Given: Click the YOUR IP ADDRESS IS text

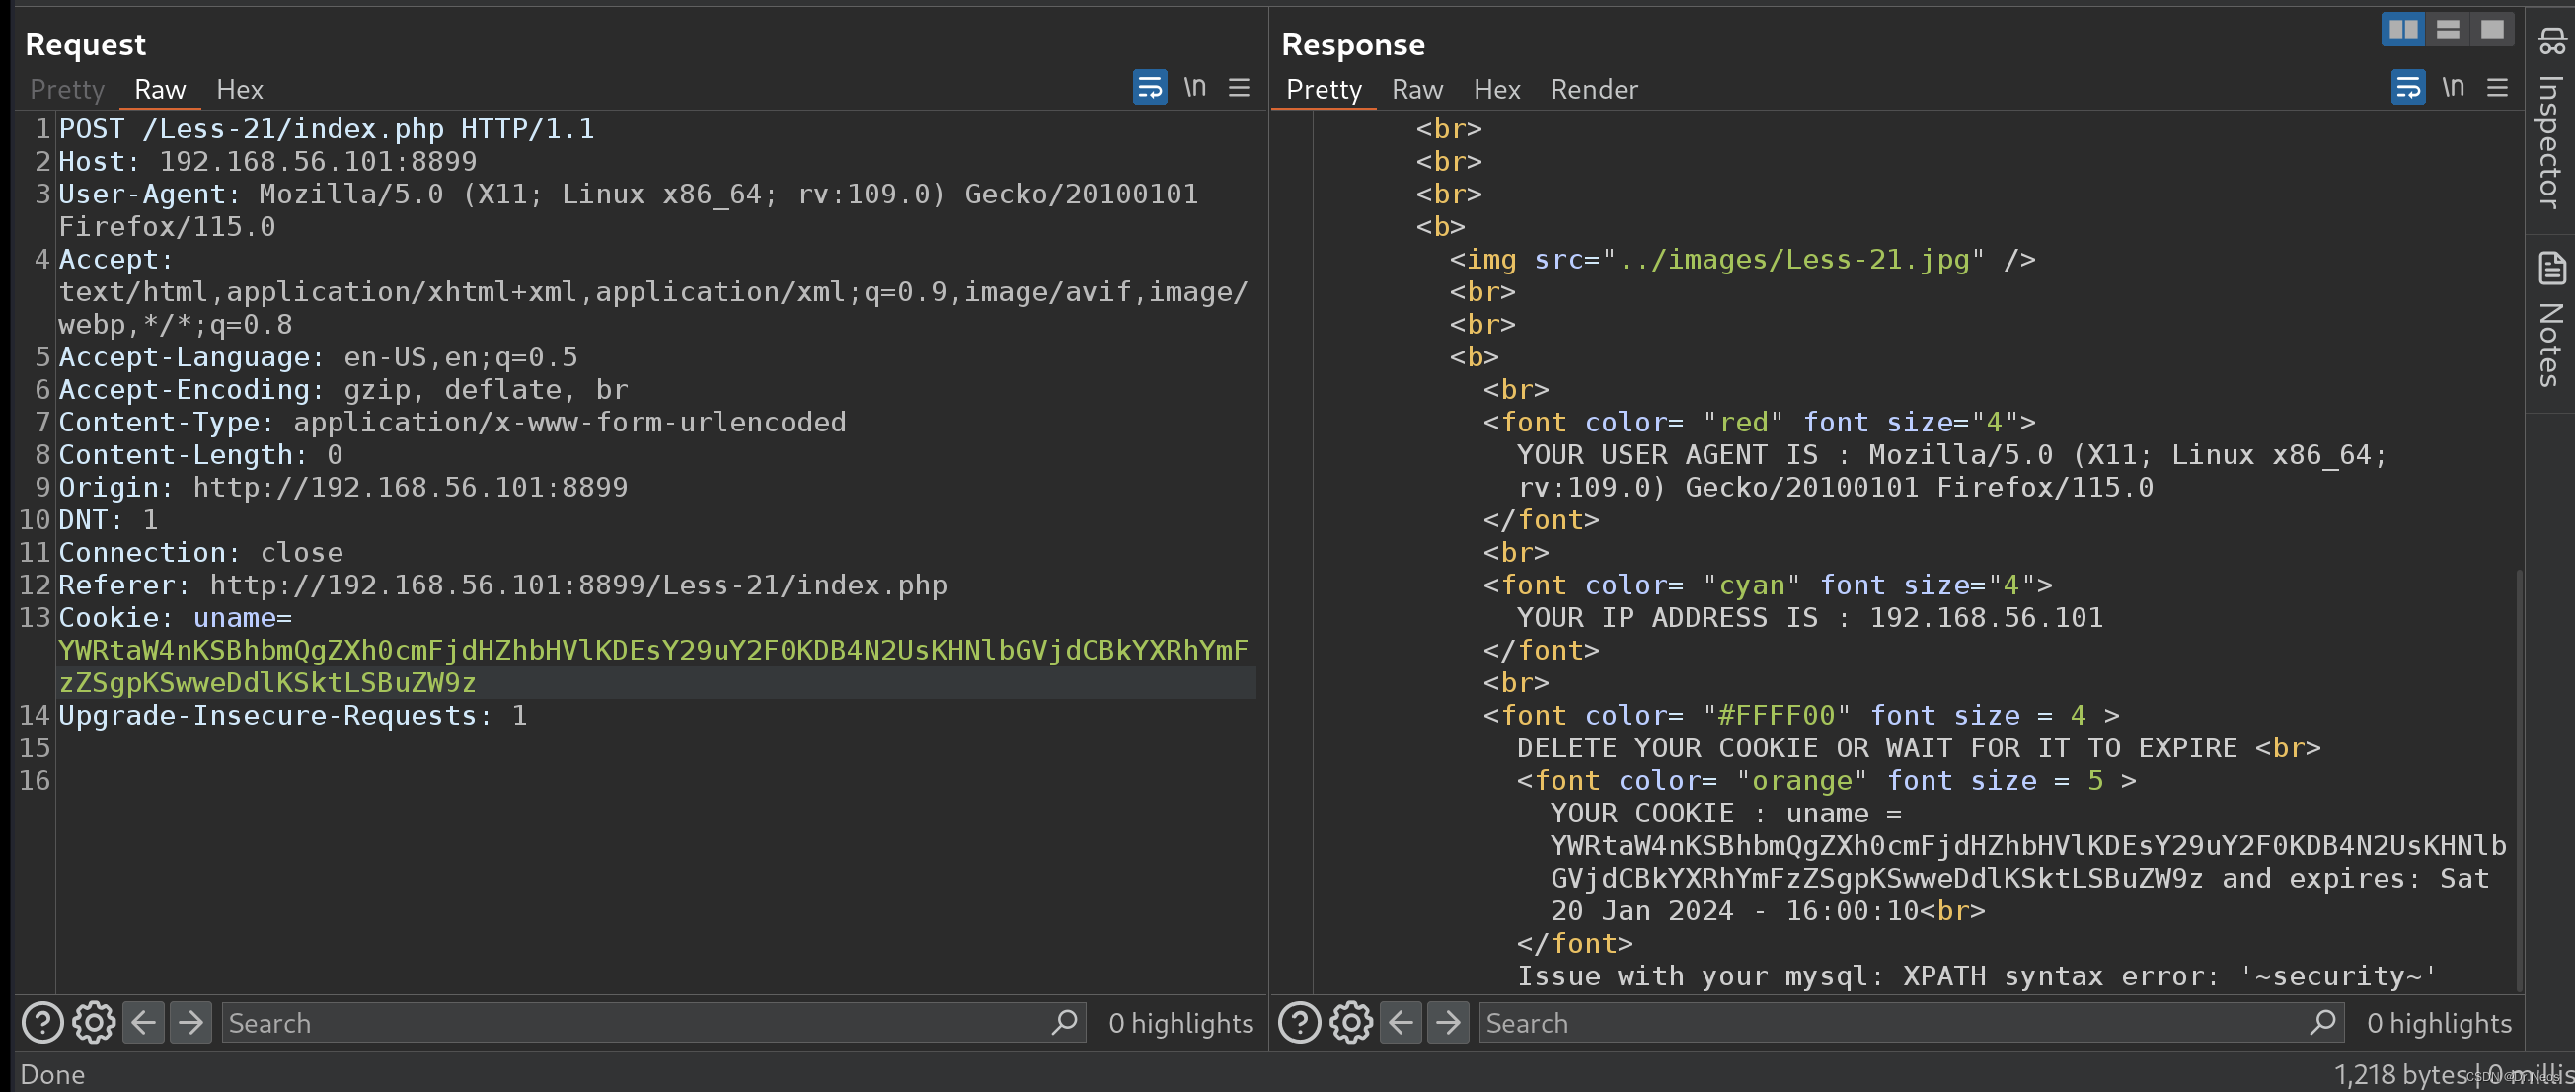Looking at the screenshot, I should tap(1810, 617).
